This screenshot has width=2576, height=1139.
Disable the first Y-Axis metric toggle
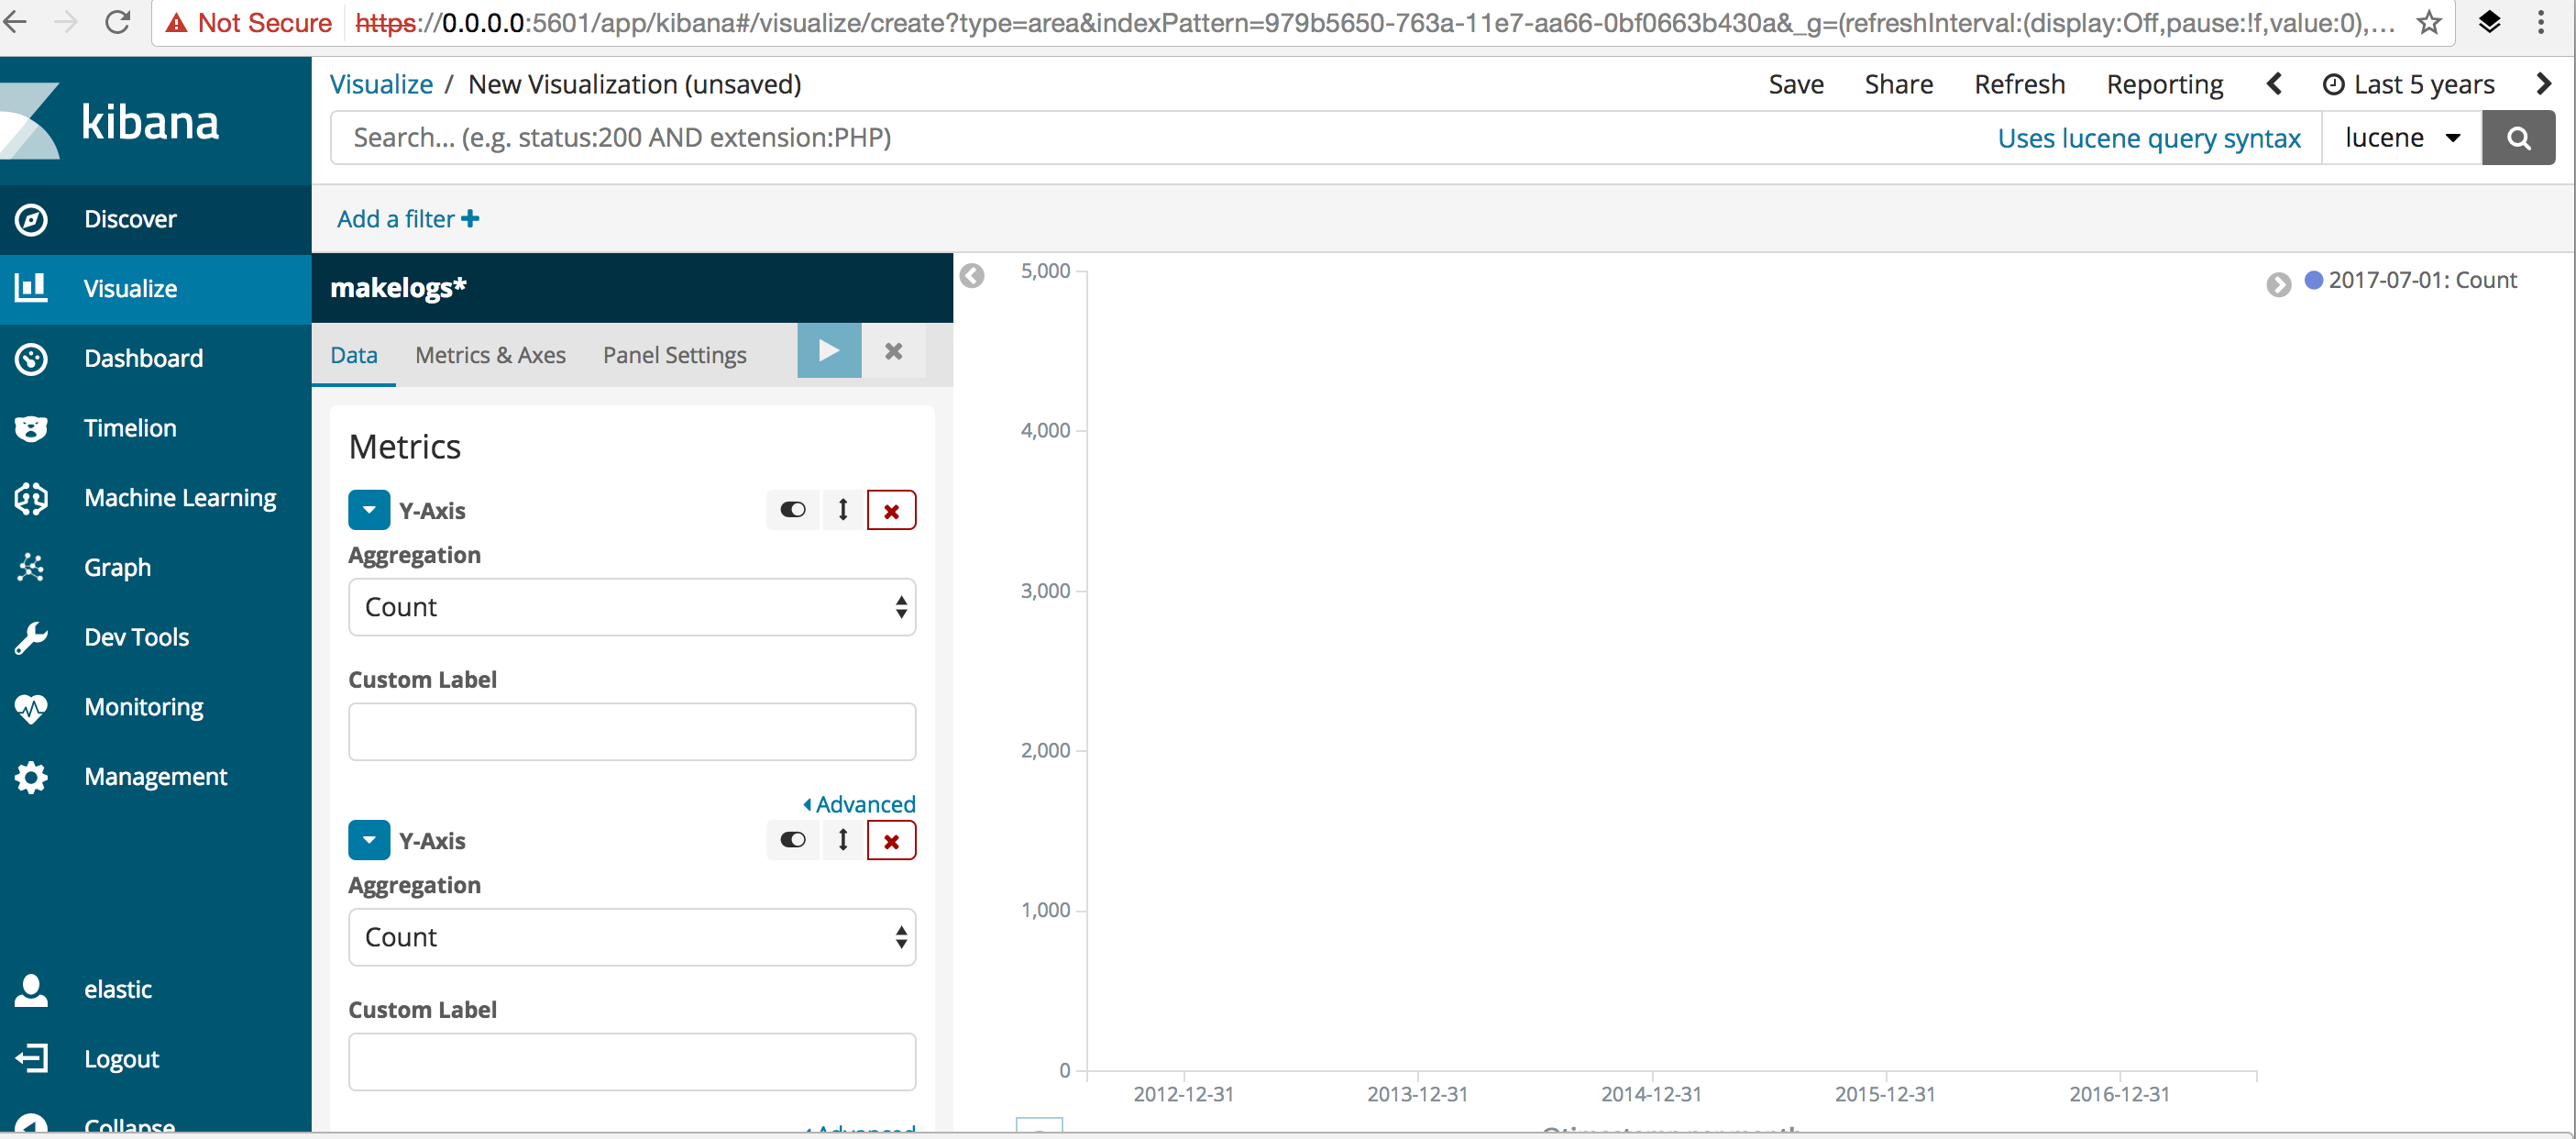pyautogui.click(x=792, y=510)
